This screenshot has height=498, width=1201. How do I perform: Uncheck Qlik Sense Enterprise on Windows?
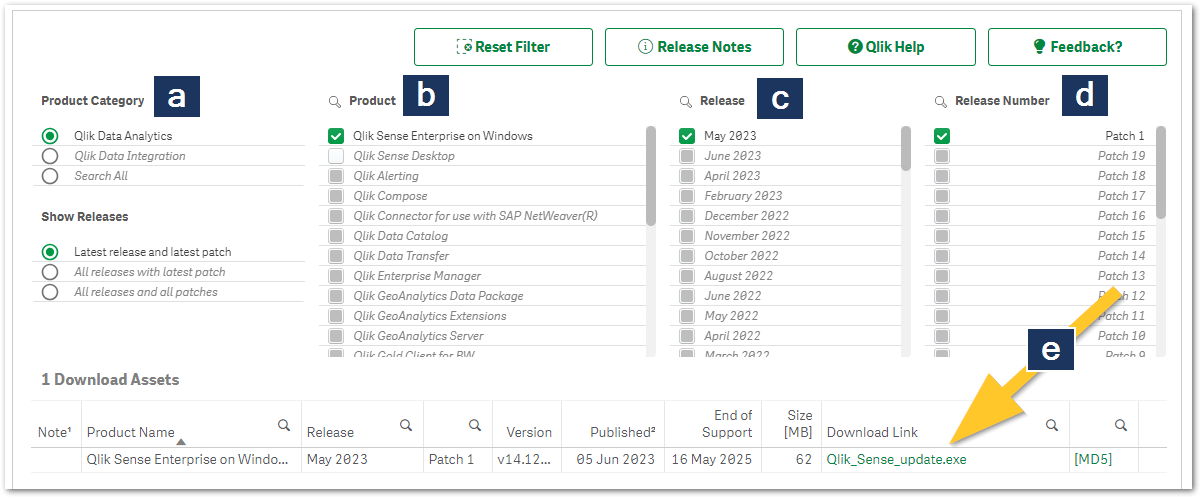336,136
